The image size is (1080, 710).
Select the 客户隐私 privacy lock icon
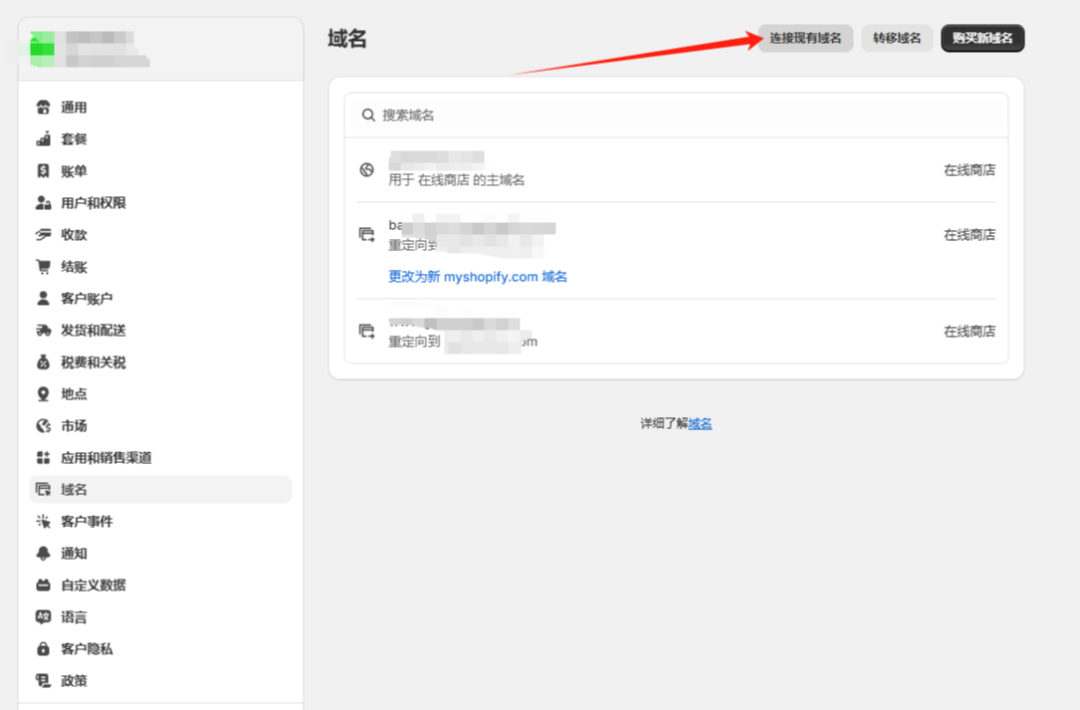point(43,648)
